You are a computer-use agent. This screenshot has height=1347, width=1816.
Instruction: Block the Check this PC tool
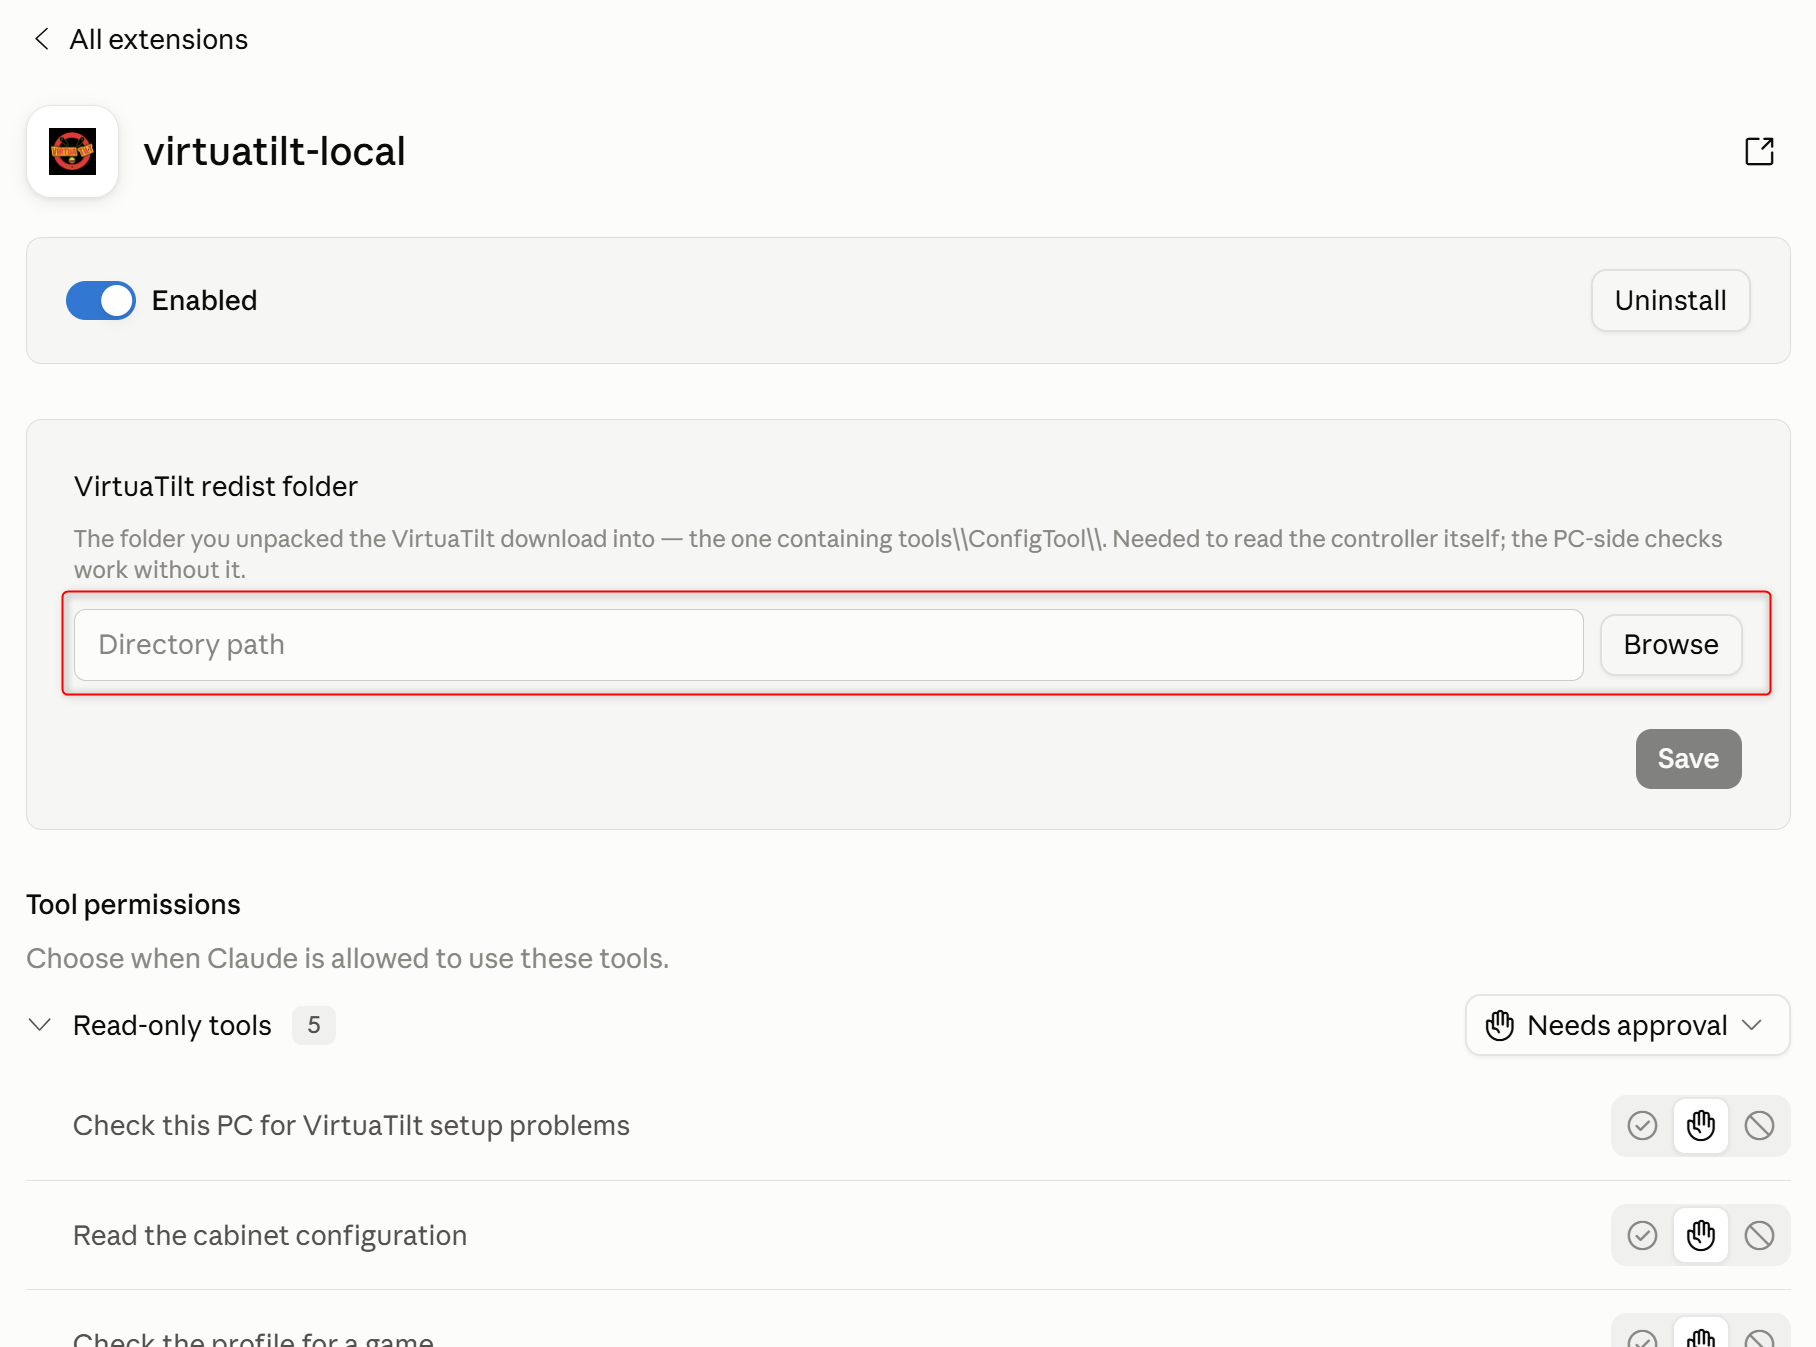pyautogui.click(x=1759, y=1126)
